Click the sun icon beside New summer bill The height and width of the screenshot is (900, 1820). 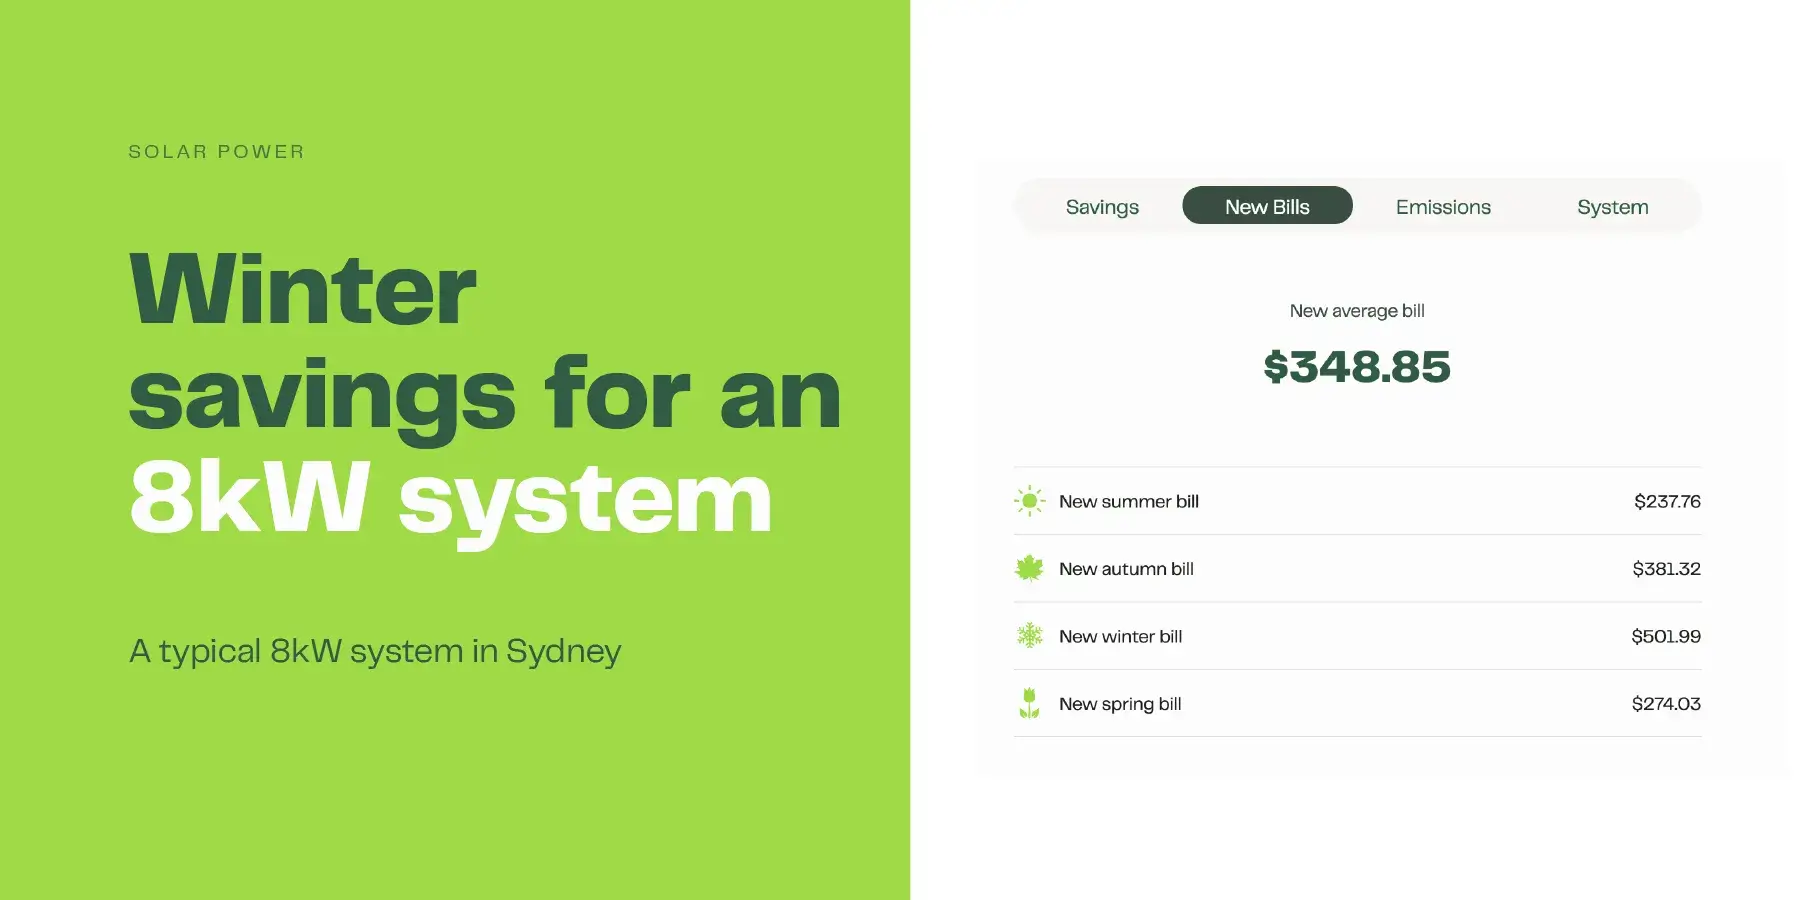(x=1029, y=501)
